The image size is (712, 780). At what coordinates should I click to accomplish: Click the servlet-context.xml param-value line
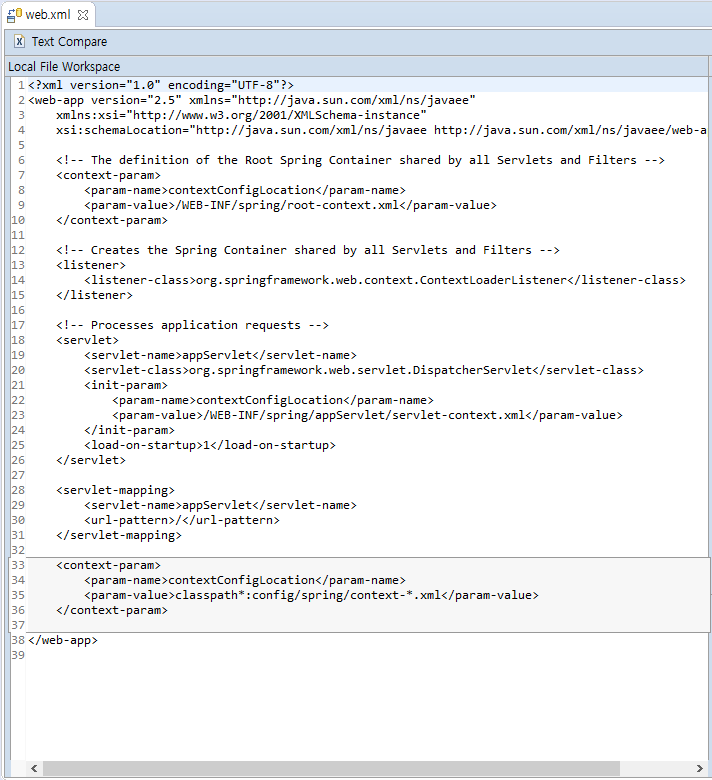coord(367,415)
